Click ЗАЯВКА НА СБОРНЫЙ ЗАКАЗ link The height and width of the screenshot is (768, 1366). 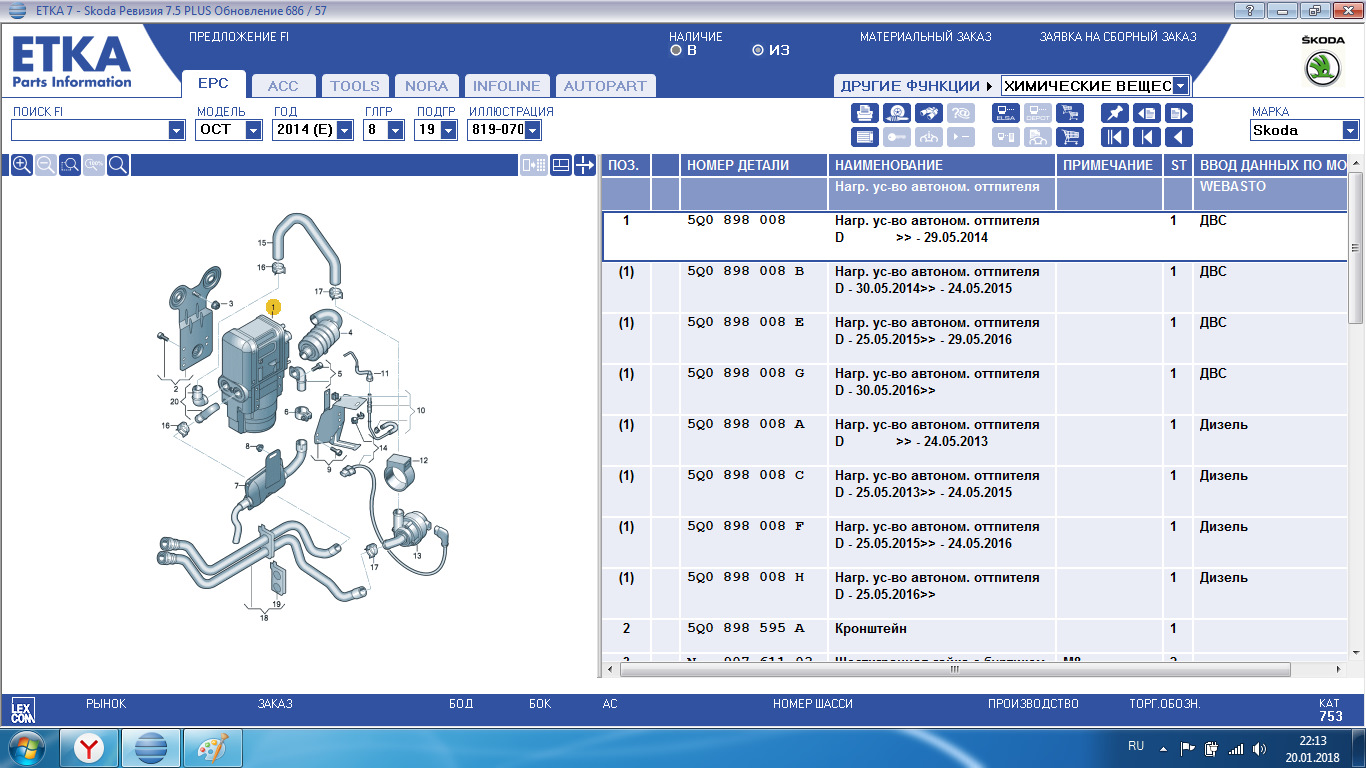pos(1118,37)
